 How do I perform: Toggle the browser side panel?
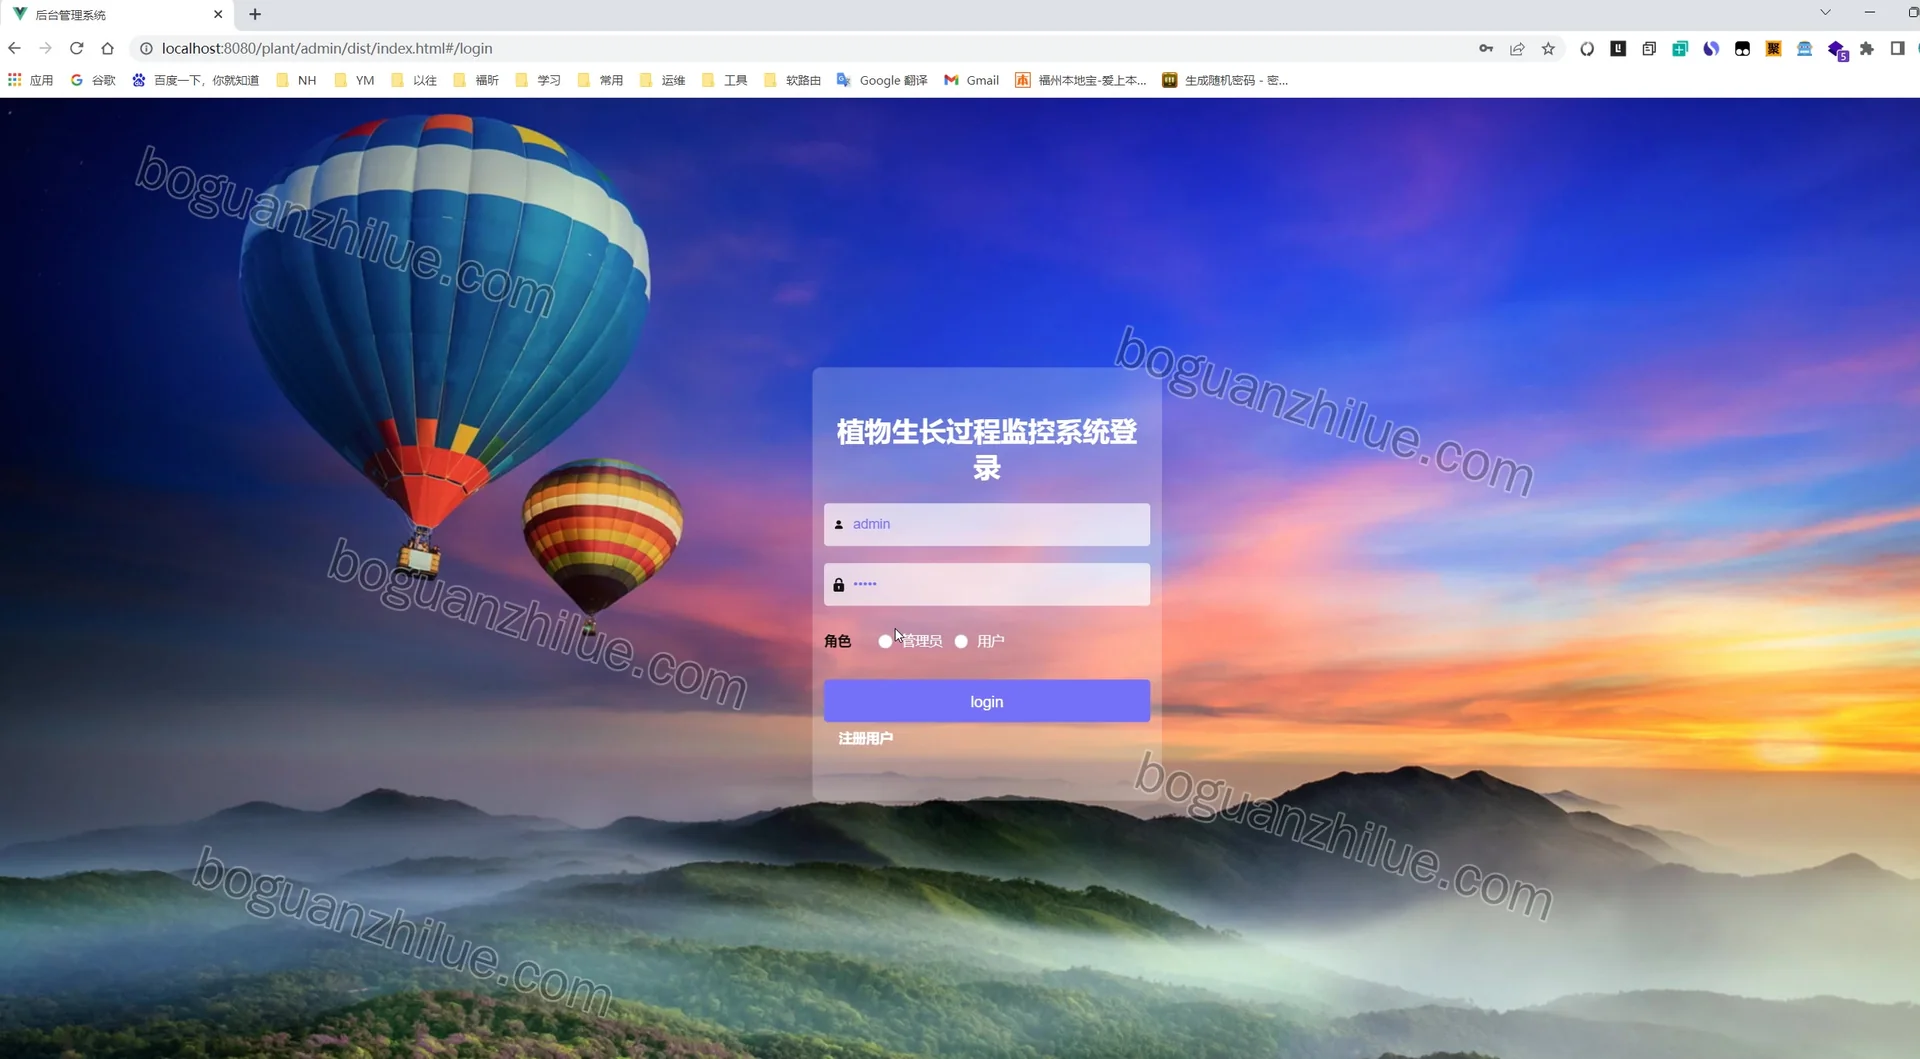(x=1897, y=48)
